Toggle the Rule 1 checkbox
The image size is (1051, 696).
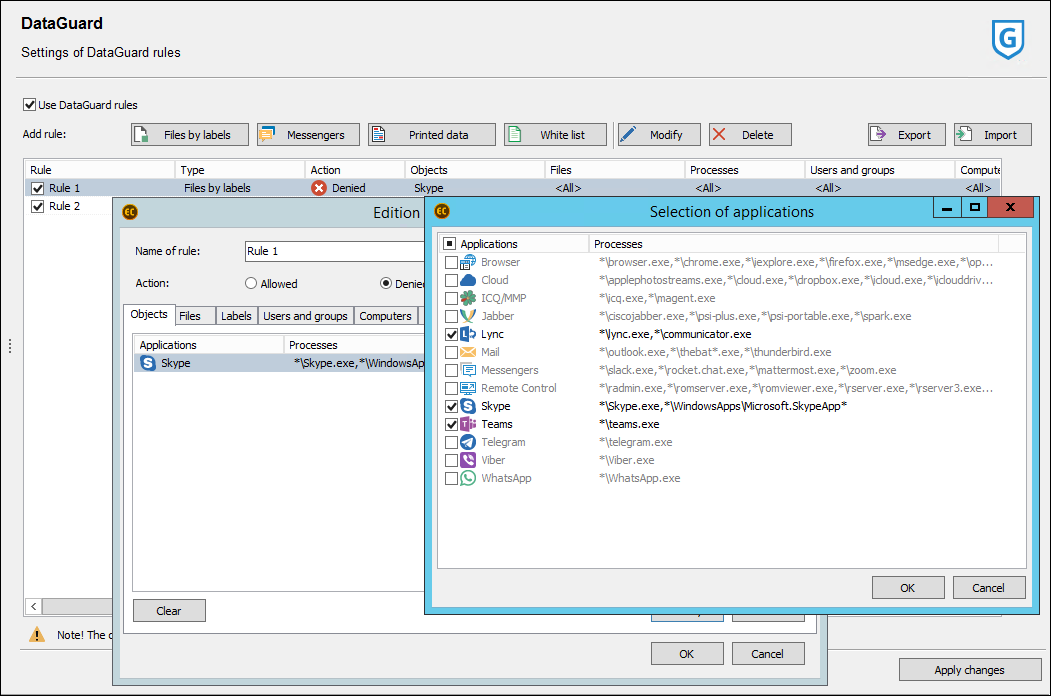(x=38, y=188)
